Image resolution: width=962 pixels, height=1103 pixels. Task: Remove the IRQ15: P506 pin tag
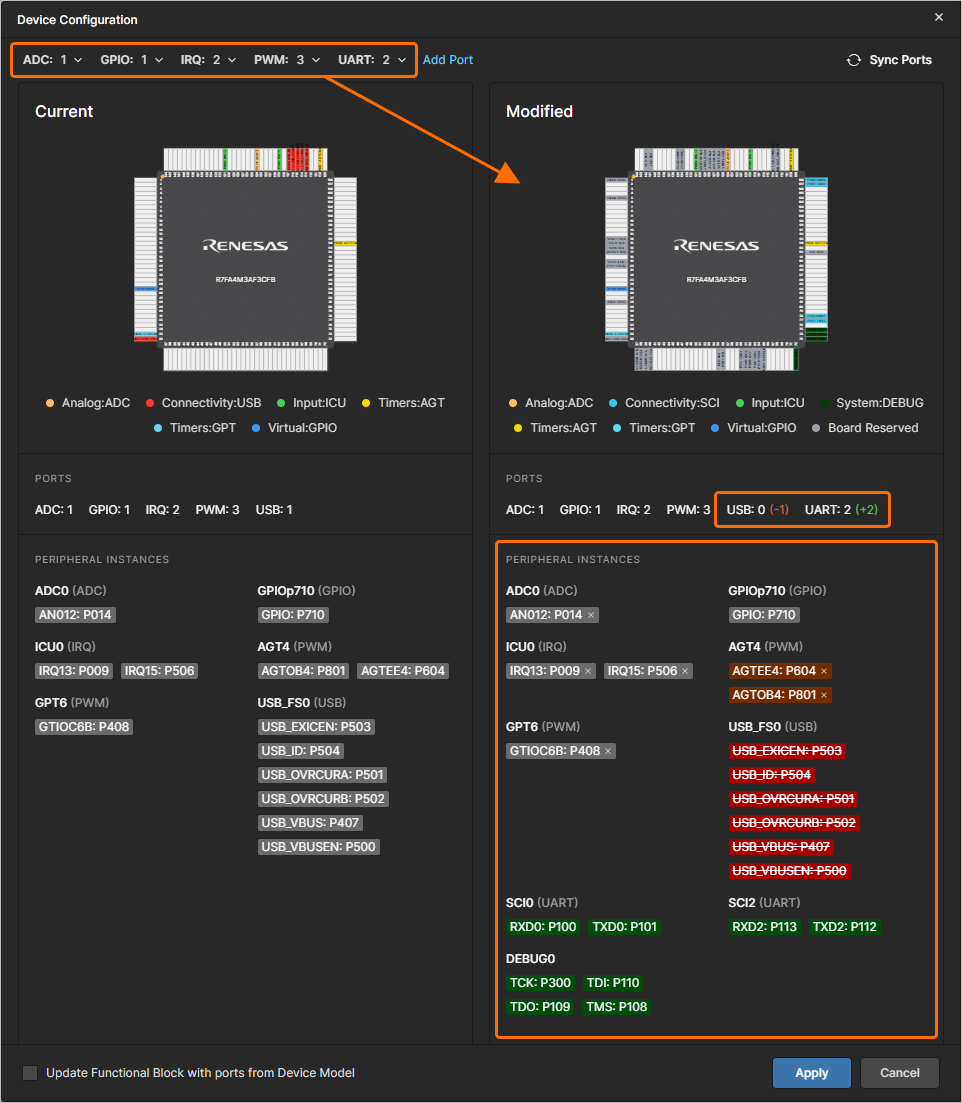[x=685, y=671]
